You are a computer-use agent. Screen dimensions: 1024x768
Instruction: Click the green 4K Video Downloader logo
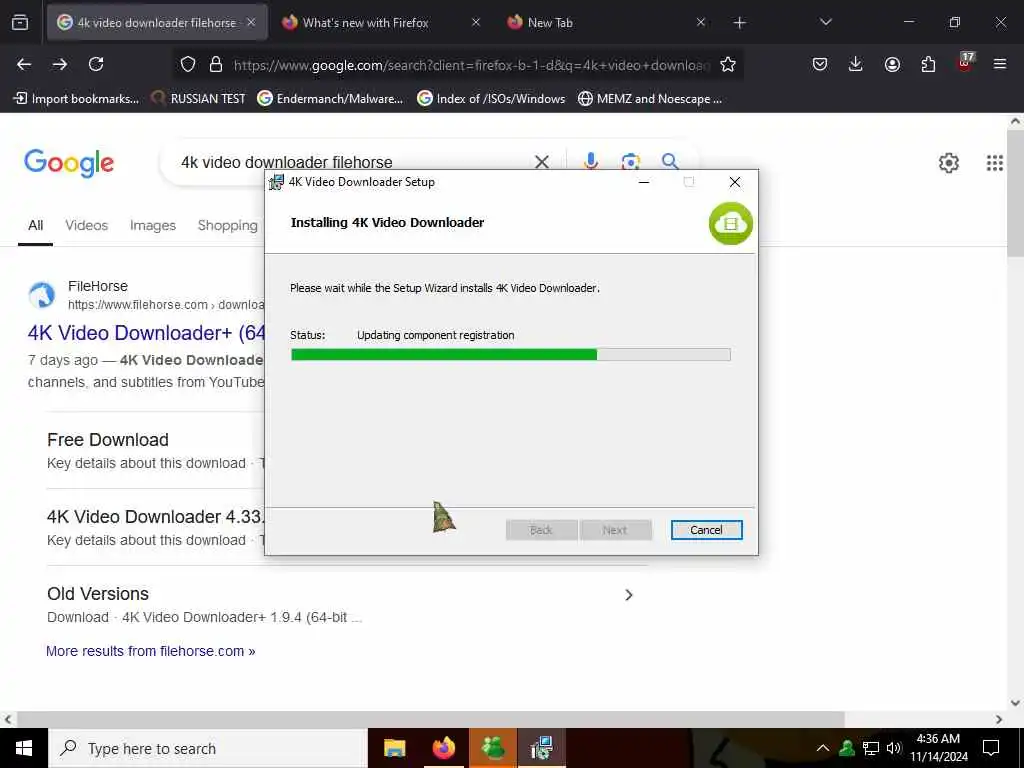[x=731, y=224]
